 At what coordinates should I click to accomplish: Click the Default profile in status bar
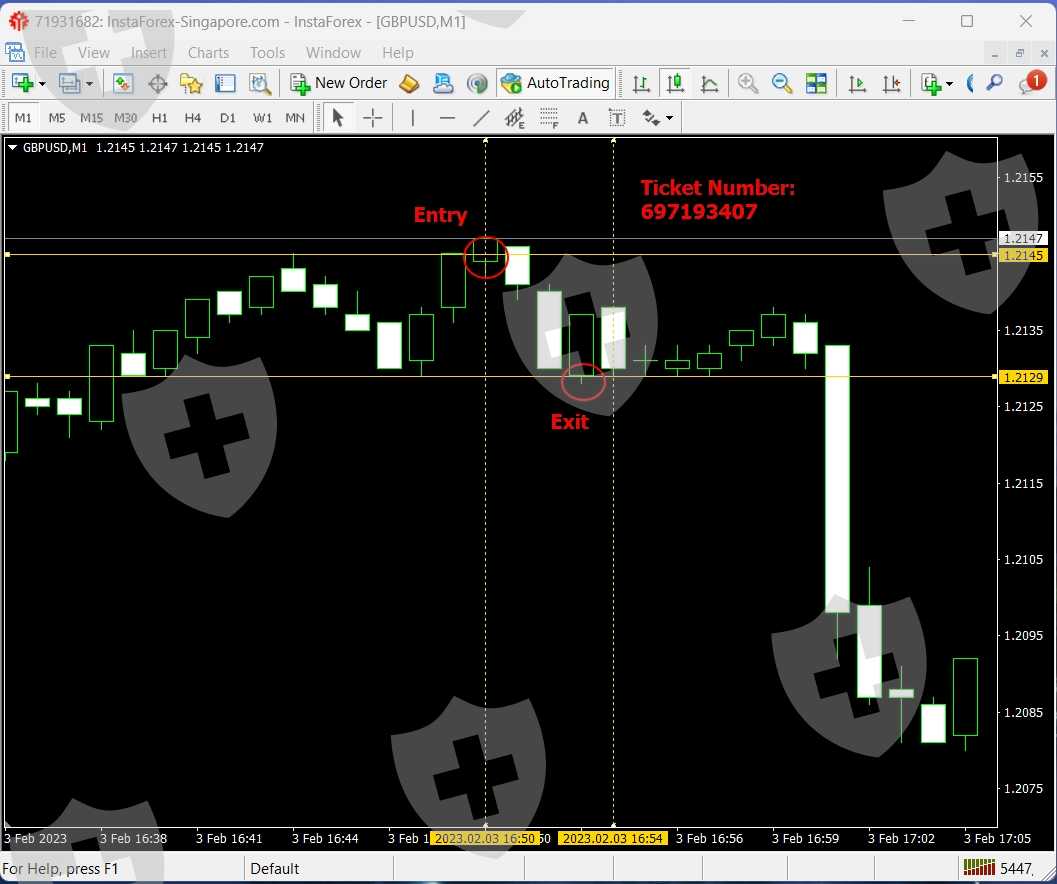tap(277, 869)
